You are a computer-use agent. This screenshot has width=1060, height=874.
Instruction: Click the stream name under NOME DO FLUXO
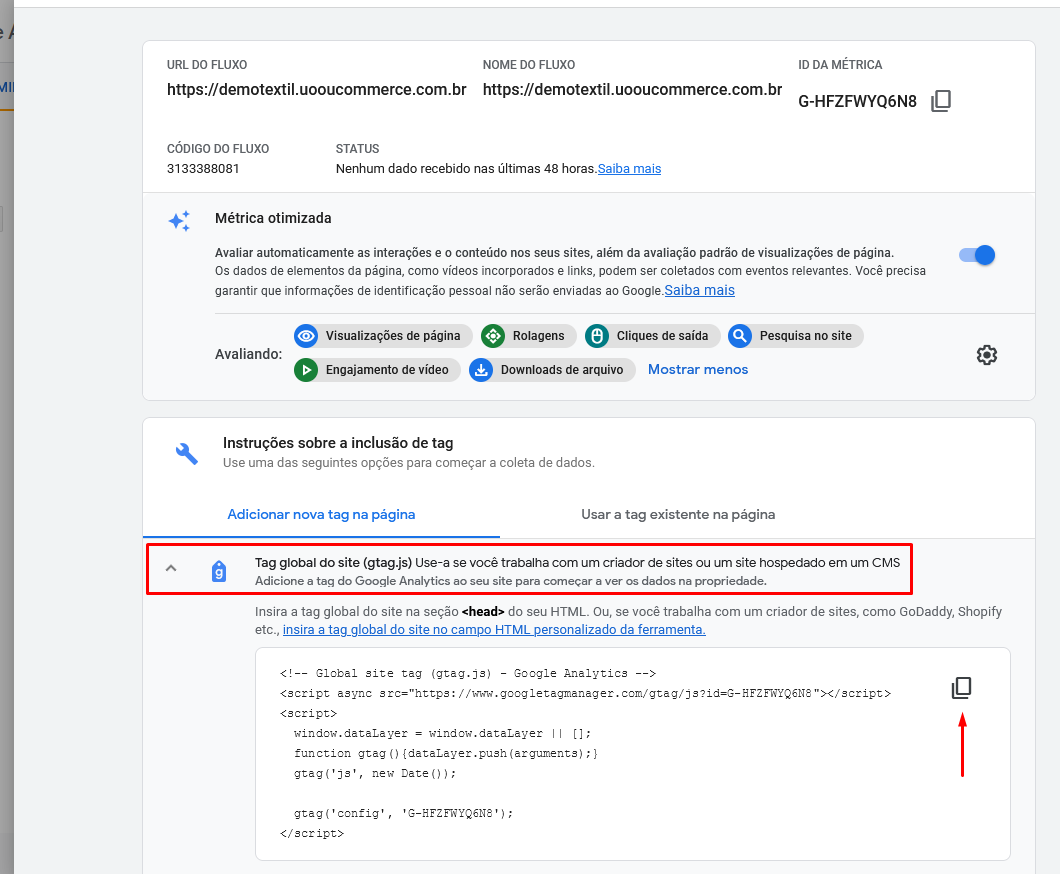pos(632,89)
